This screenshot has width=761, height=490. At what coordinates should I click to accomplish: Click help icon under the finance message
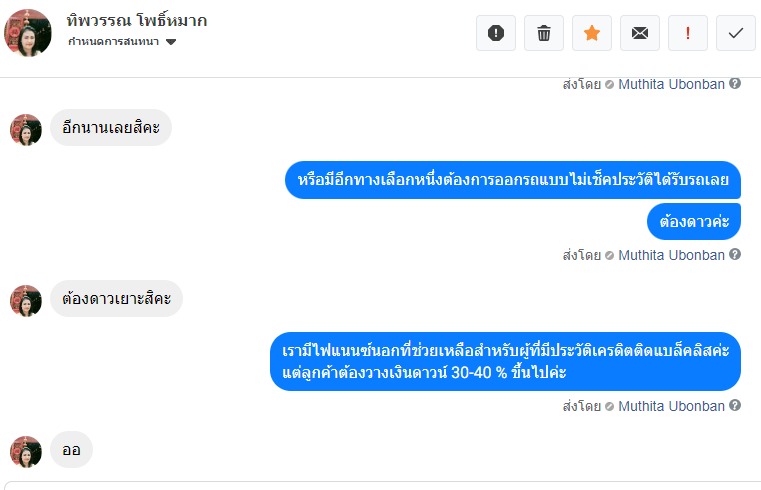pyautogui.click(x=735, y=406)
